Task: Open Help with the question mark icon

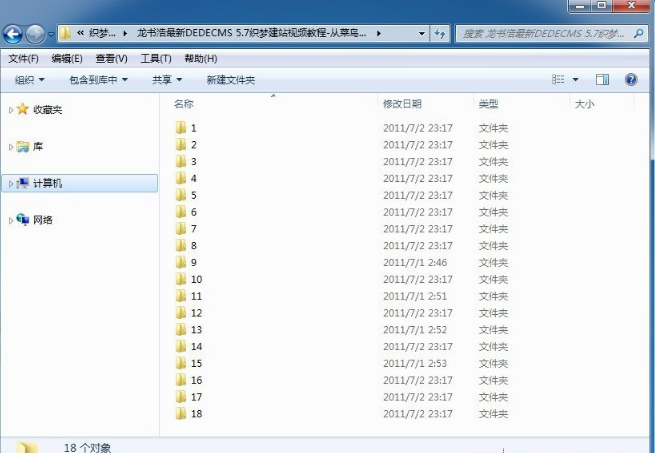Action: pos(631,79)
